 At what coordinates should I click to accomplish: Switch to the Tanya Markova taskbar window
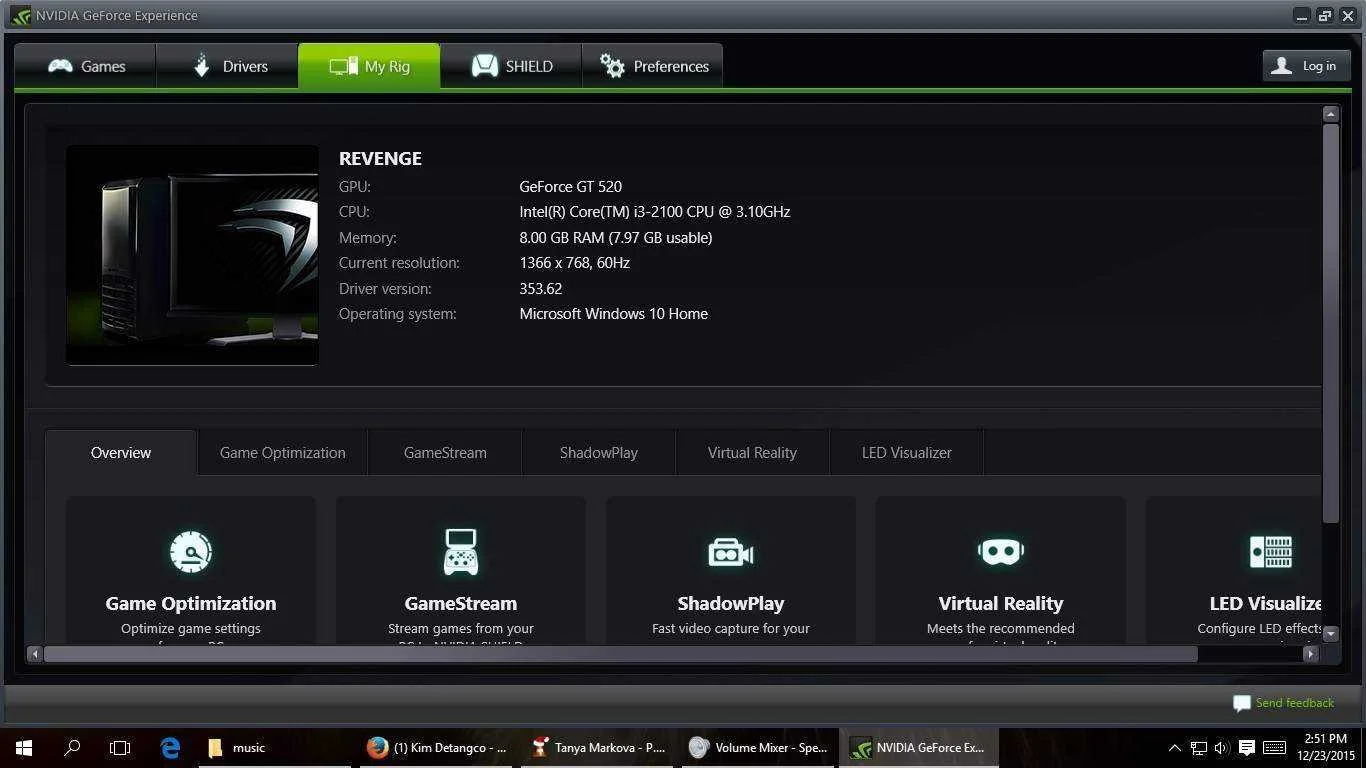tap(599, 747)
